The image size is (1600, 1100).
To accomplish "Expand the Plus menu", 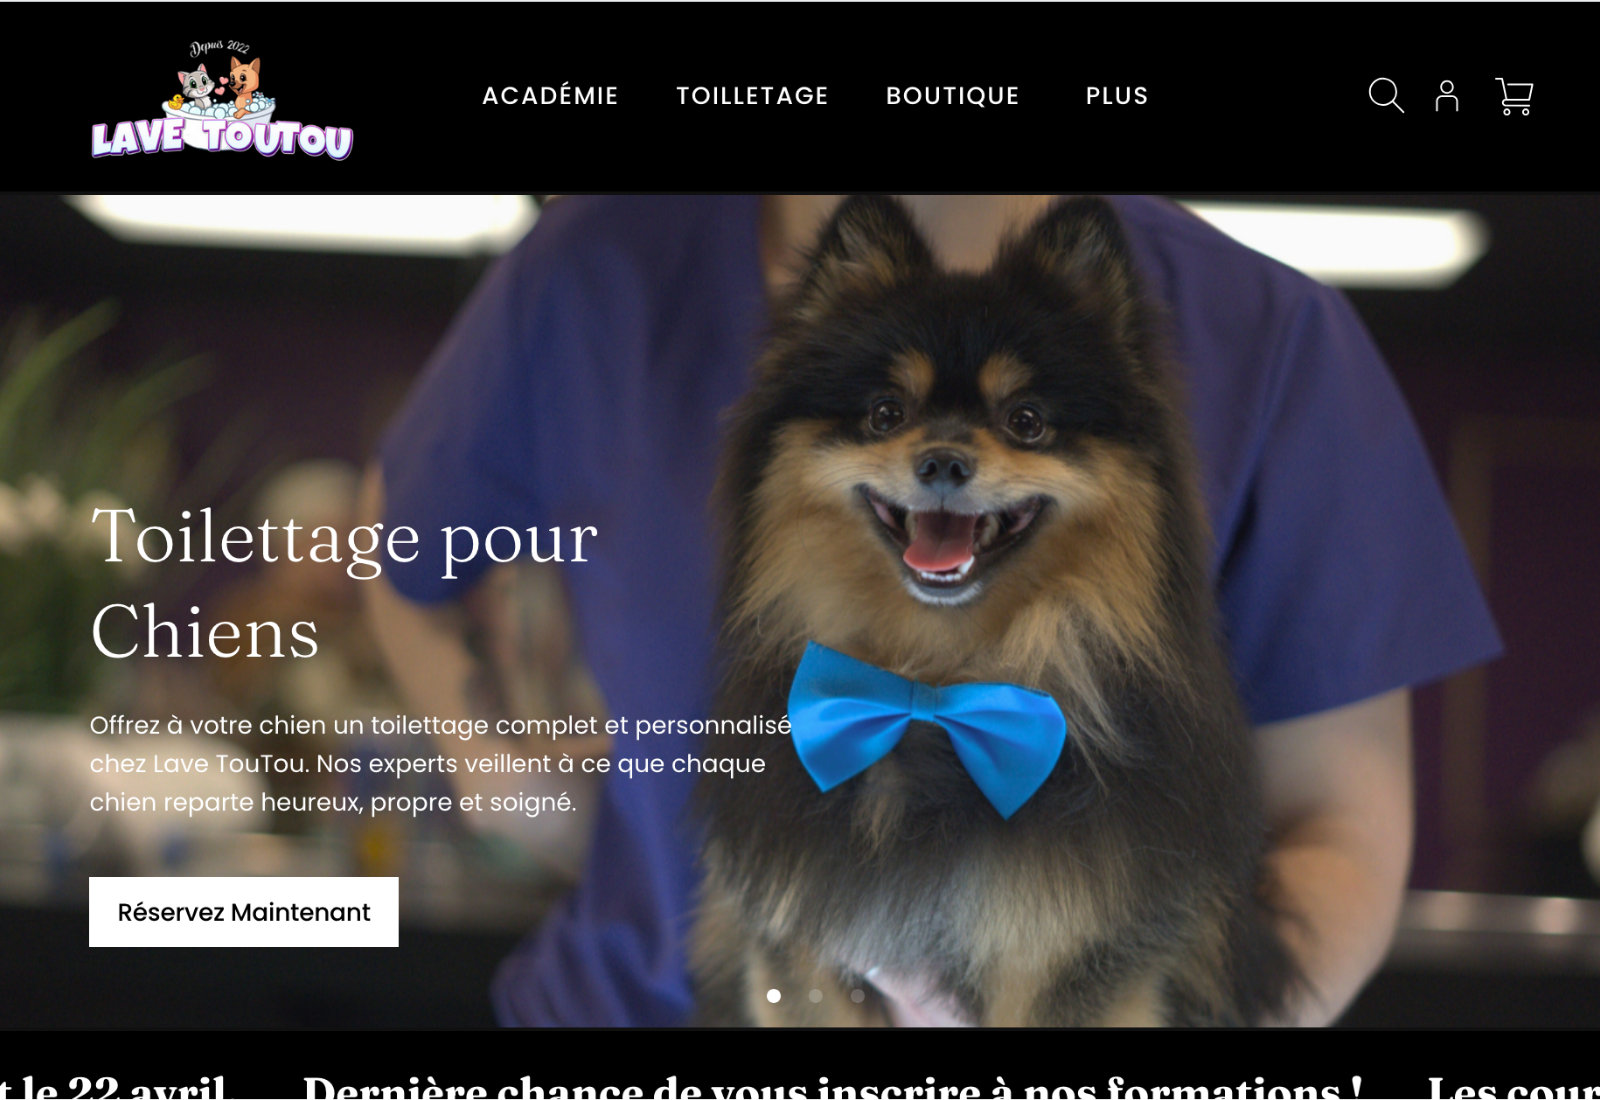I will (x=1117, y=96).
